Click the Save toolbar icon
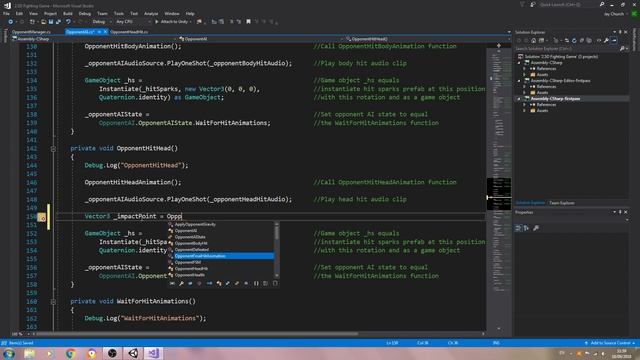This screenshot has width=640, height=360. pos(51,22)
